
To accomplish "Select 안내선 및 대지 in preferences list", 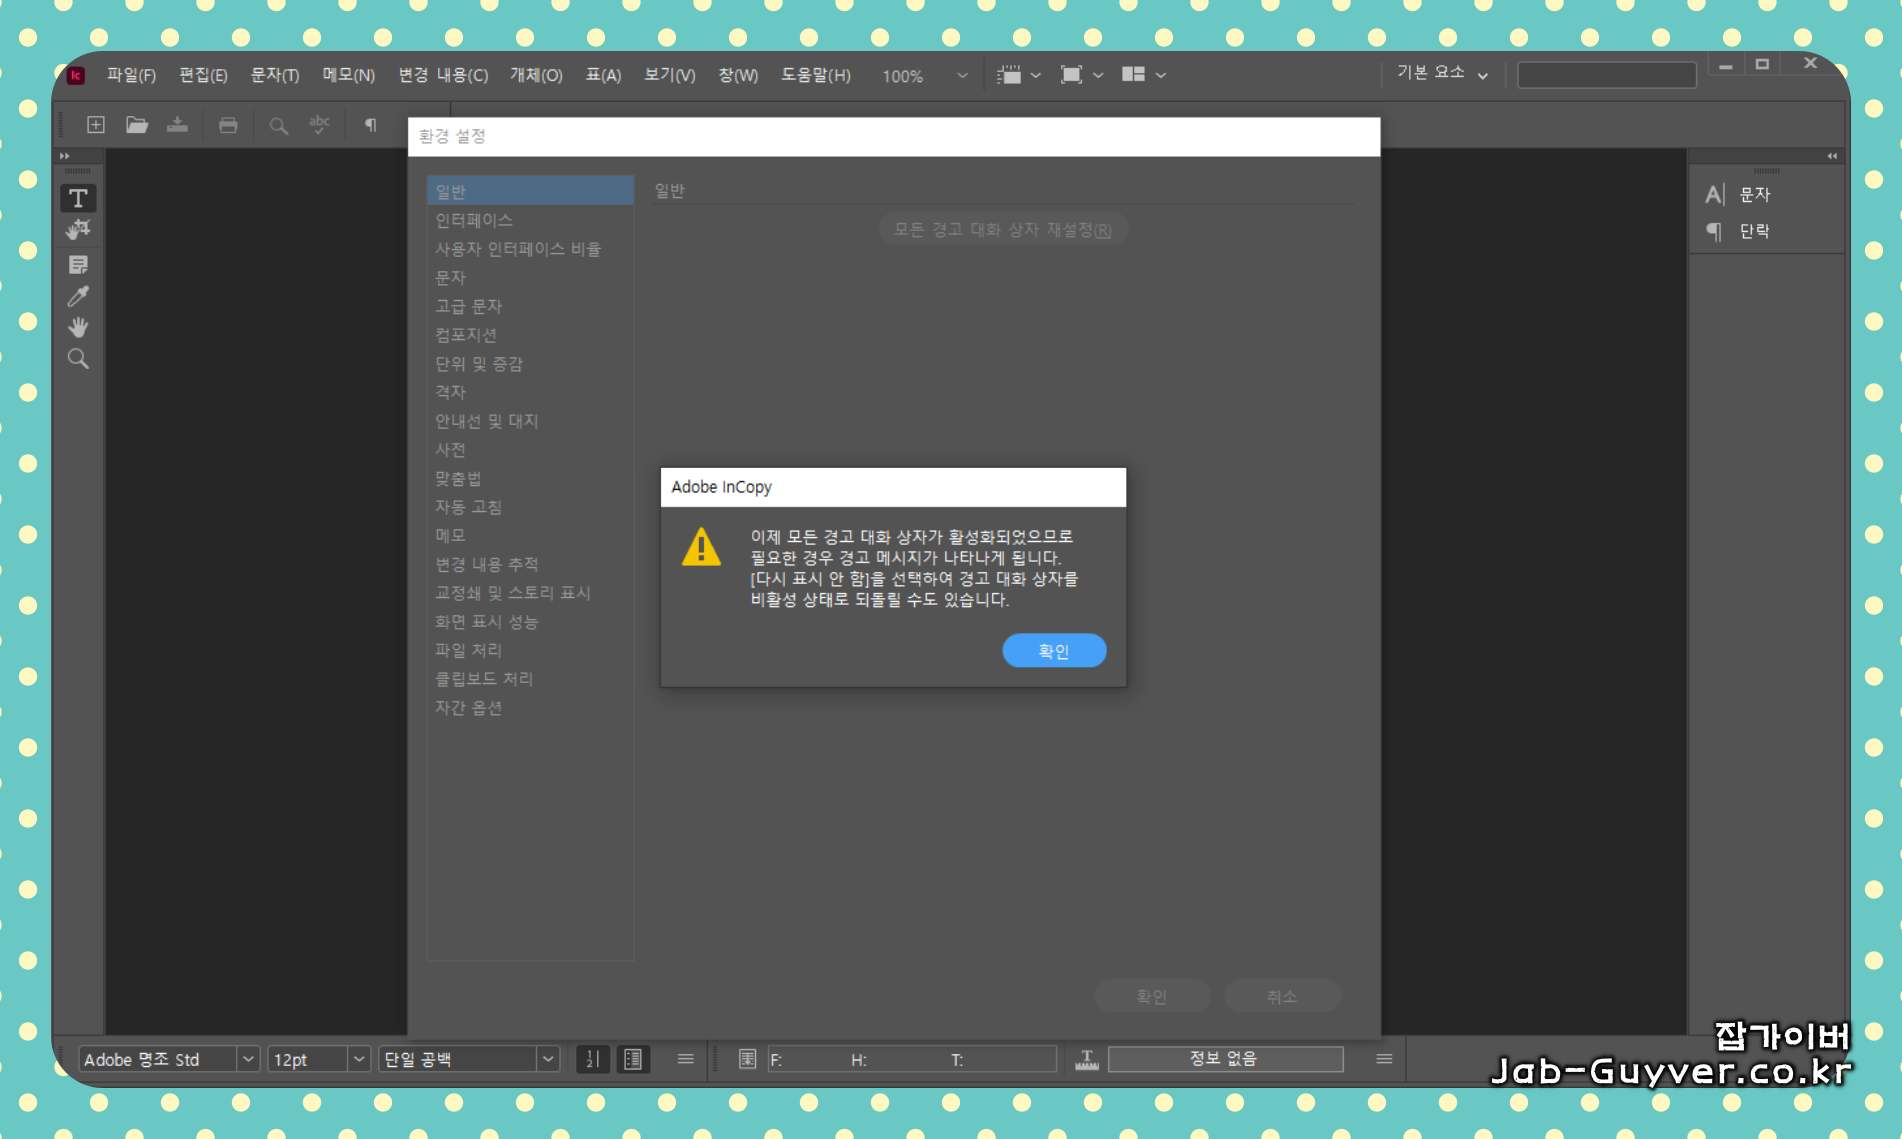I will (530, 421).
